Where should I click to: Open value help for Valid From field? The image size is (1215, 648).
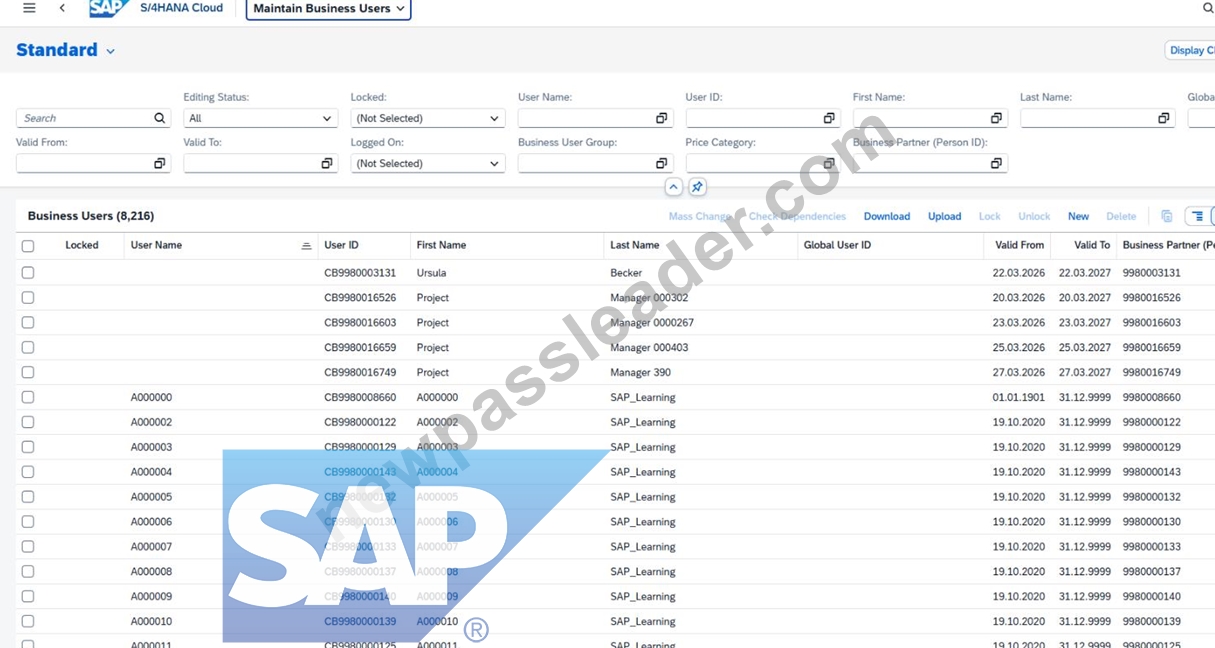159,163
